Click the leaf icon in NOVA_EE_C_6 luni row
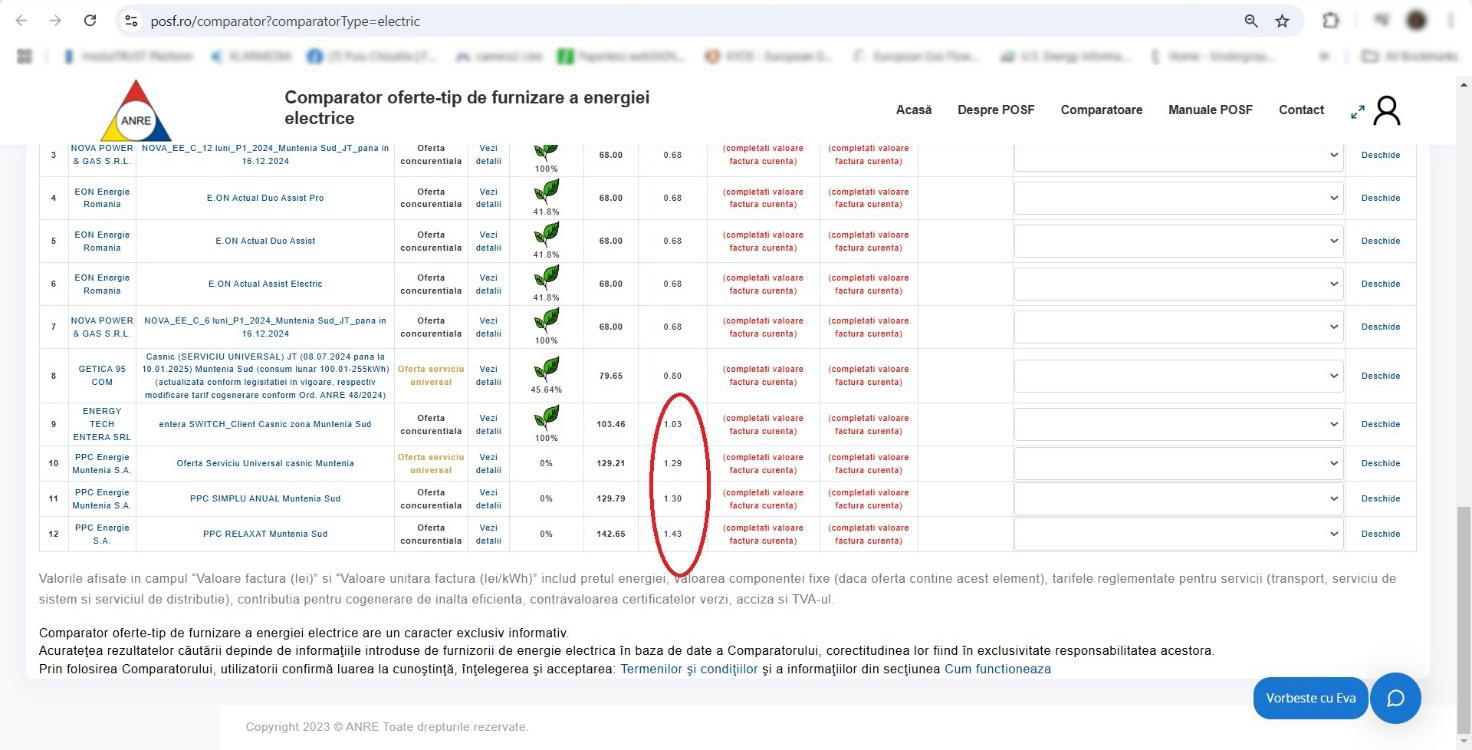Image resolution: width=1472 pixels, height=750 pixels. tap(546, 321)
